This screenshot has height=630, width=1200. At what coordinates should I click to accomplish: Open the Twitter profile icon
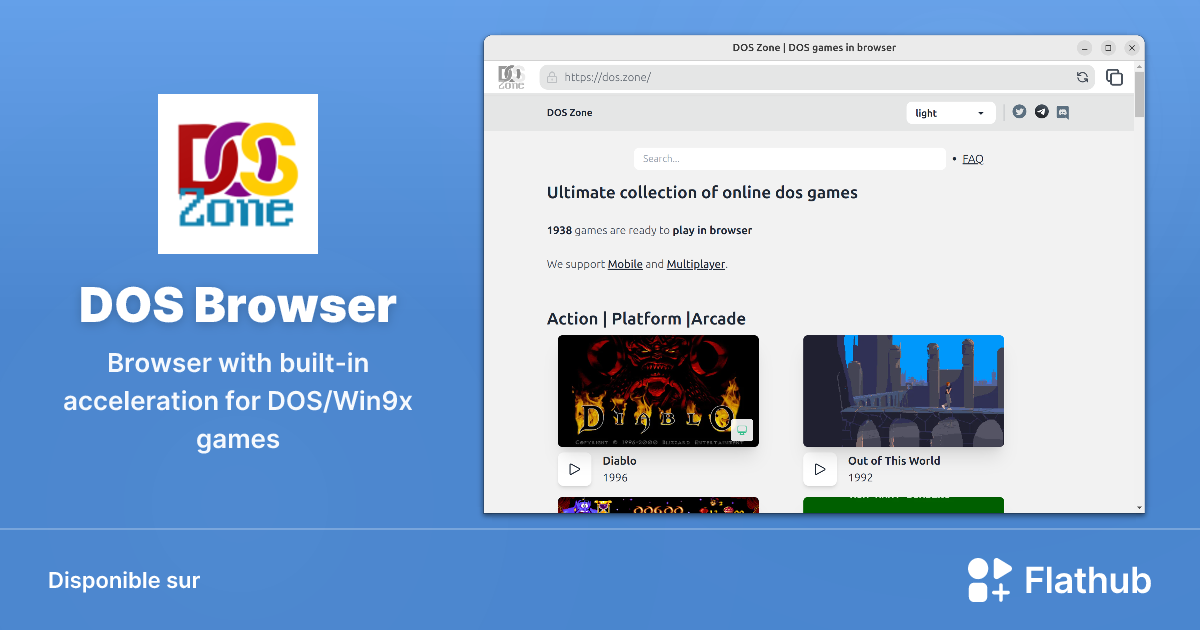(1019, 112)
